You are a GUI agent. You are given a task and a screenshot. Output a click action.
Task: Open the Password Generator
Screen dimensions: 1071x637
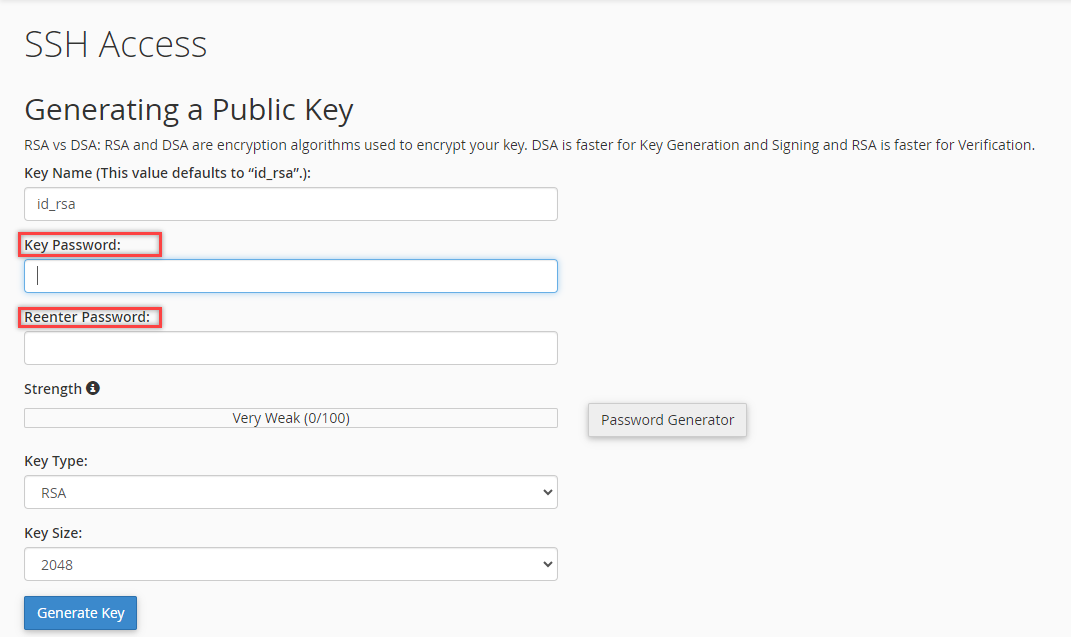[x=666, y=420]
